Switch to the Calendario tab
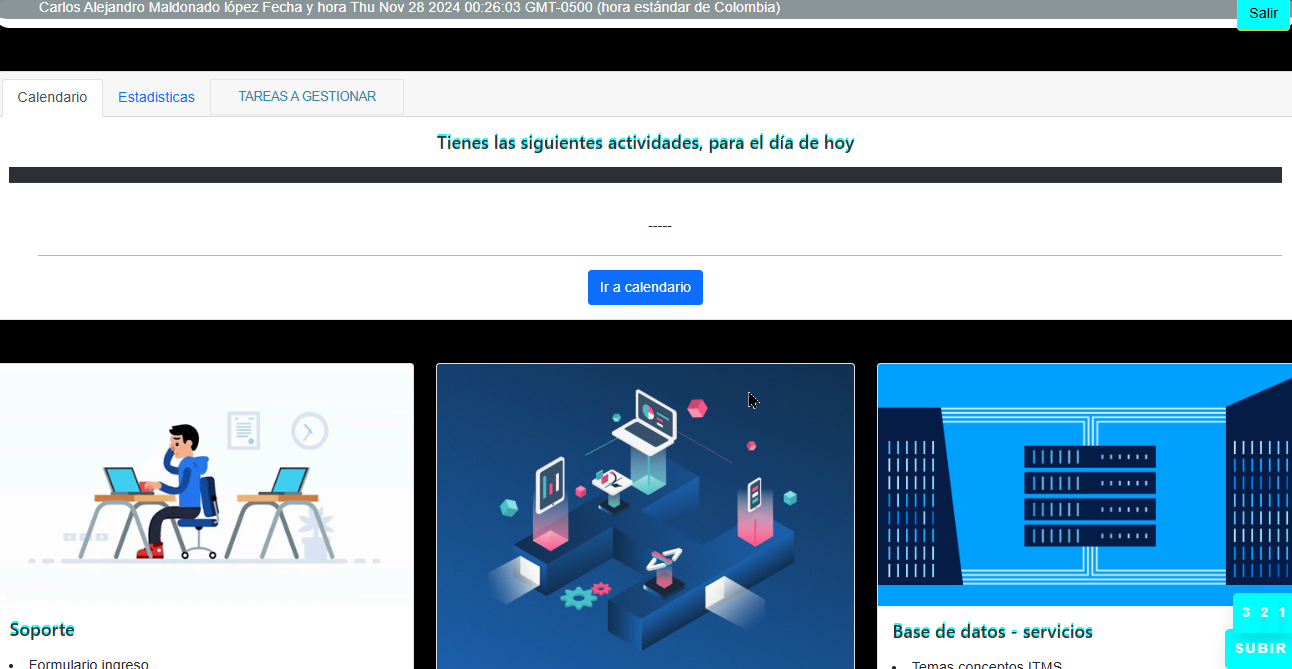Screen dimensions: 1292x669 pyautogui.click(x=52, y=98)
